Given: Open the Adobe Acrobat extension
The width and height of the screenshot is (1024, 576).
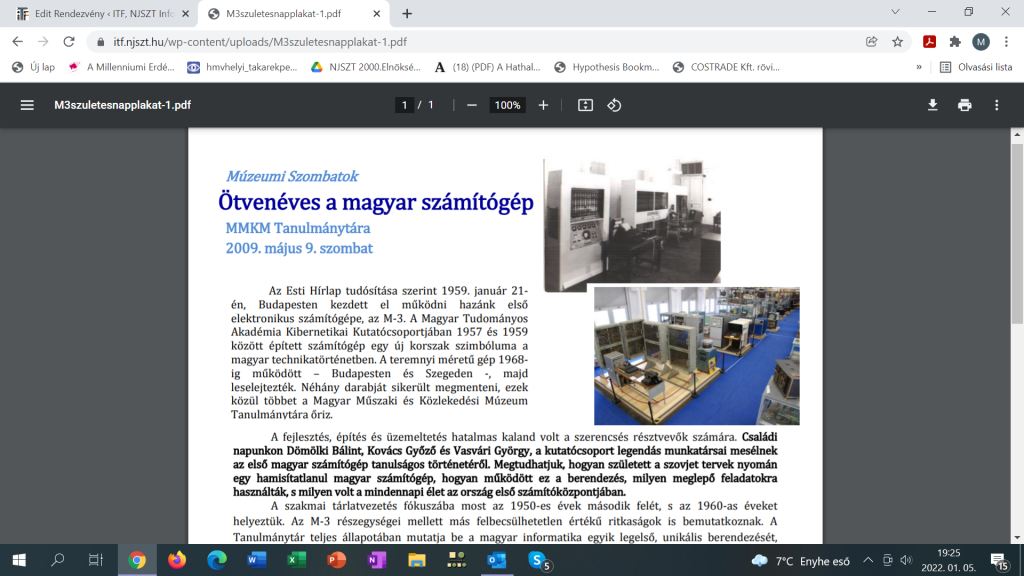Looking at the screenshot, I should click(929, 42).
